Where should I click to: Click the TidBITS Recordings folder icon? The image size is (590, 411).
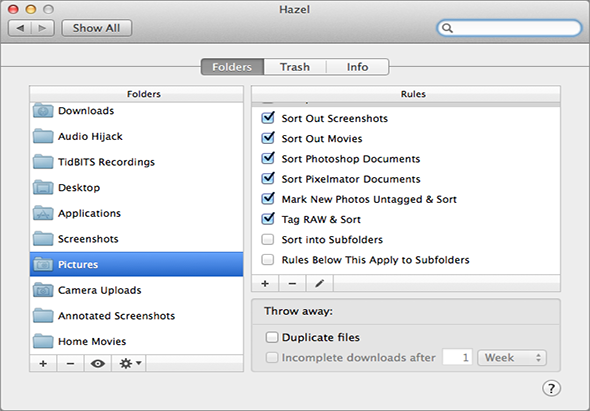43,162
